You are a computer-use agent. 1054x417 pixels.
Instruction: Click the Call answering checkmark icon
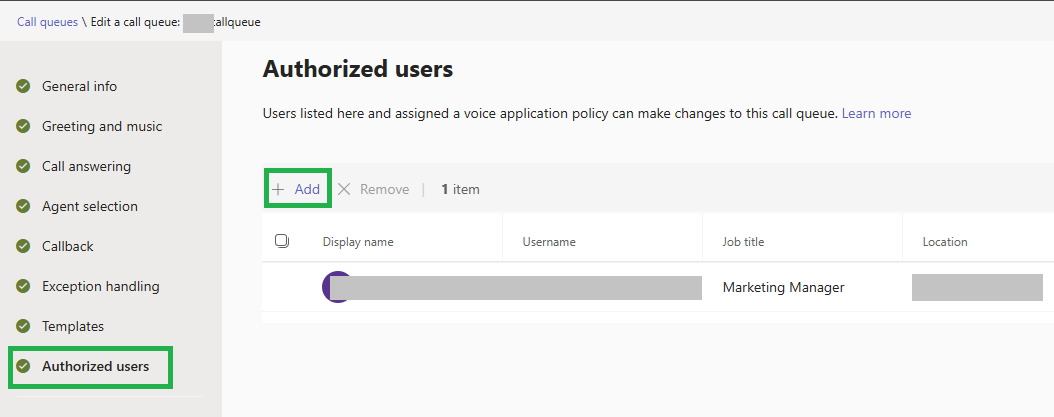[24, 166]
